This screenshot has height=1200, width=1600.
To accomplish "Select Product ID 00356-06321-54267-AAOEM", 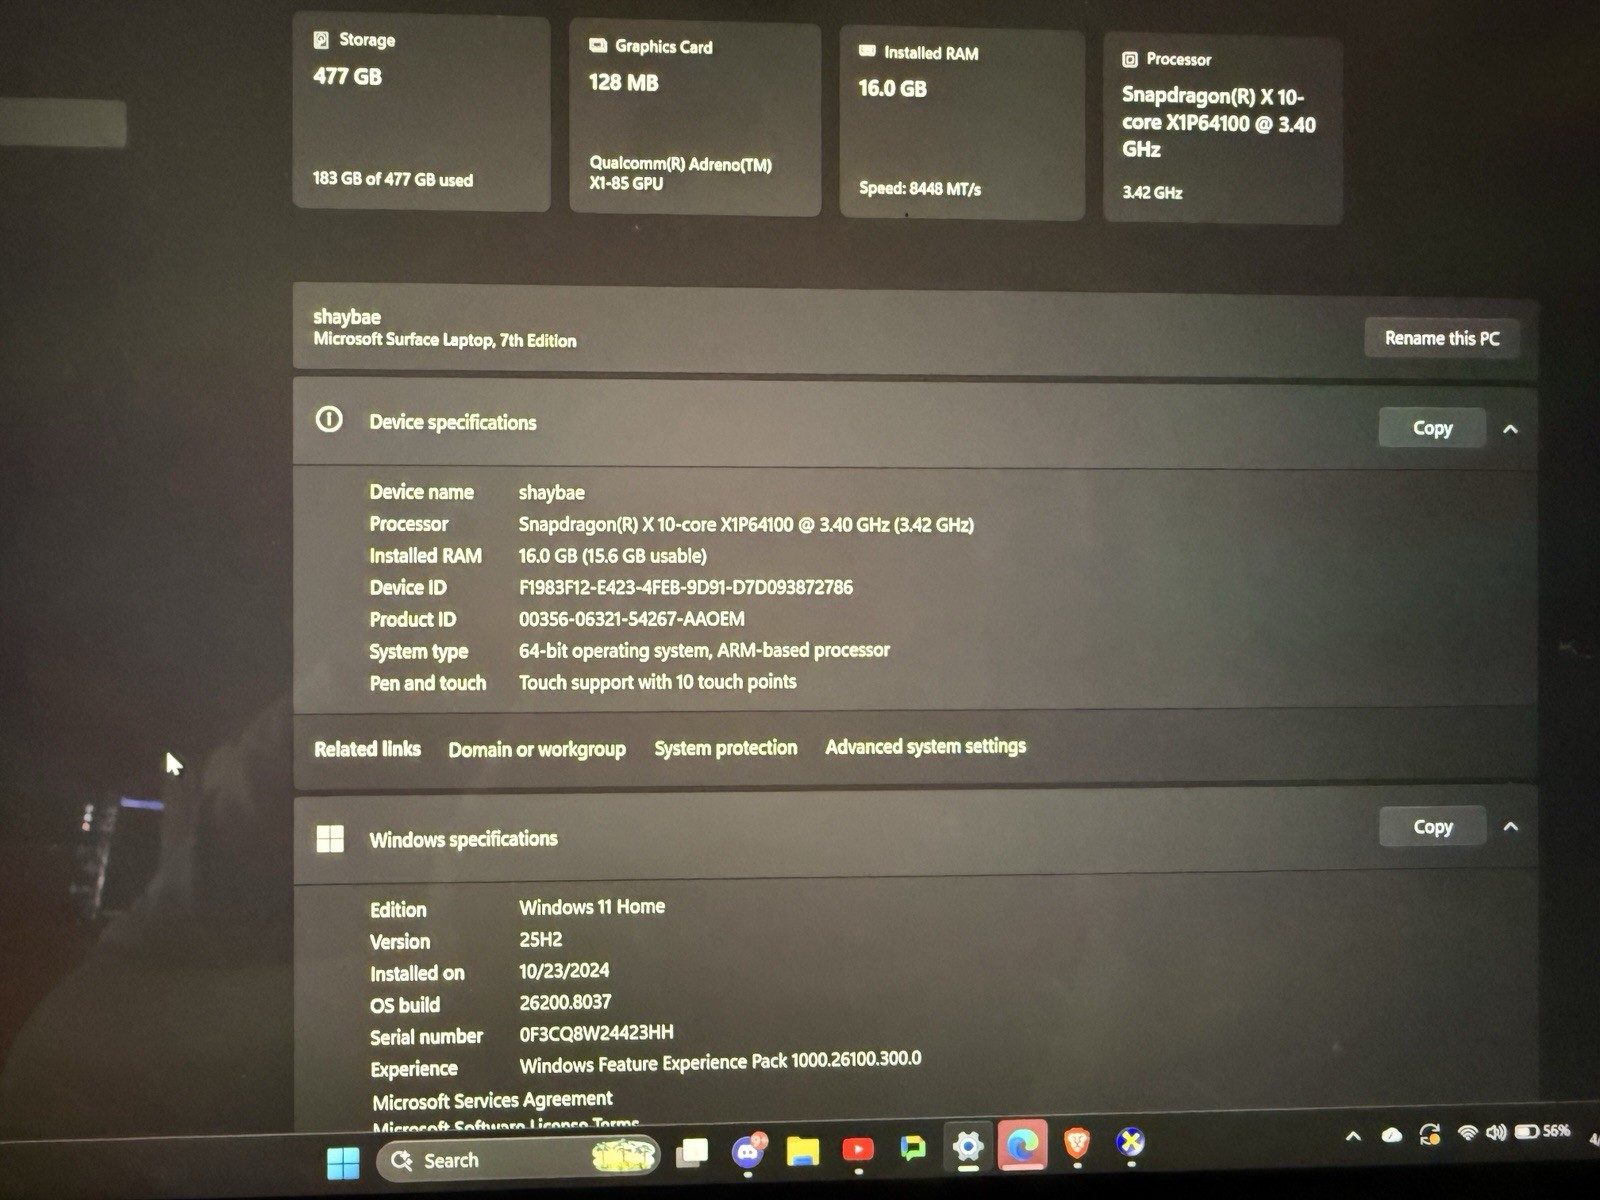I will coord(631,619).
